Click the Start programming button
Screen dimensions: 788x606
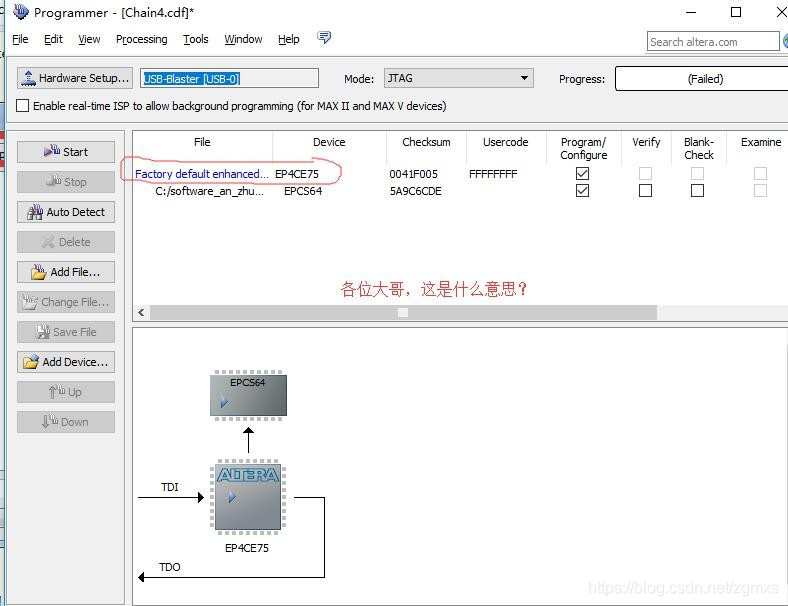[x=66, y=152]
